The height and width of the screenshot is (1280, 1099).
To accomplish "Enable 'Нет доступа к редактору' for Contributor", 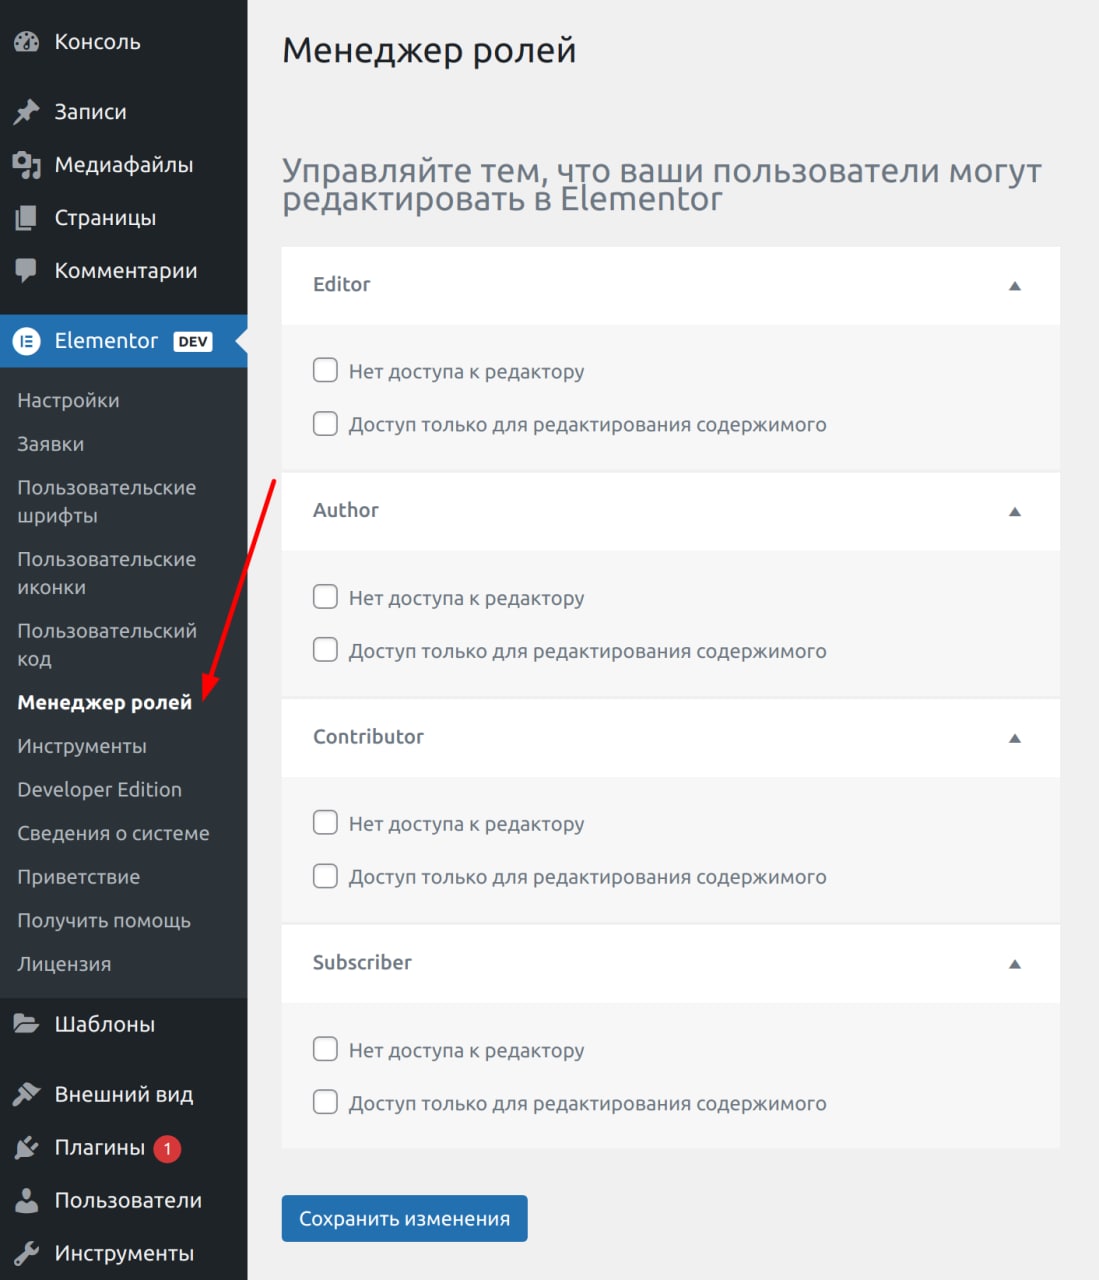I will pyautogui.click(x=325, y=823).
